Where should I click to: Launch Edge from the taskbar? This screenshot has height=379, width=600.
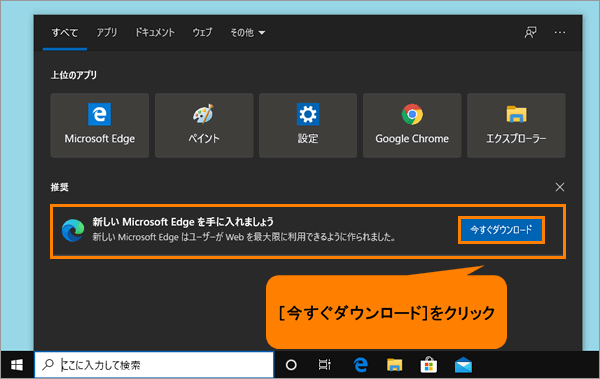[x=360, y=365]
